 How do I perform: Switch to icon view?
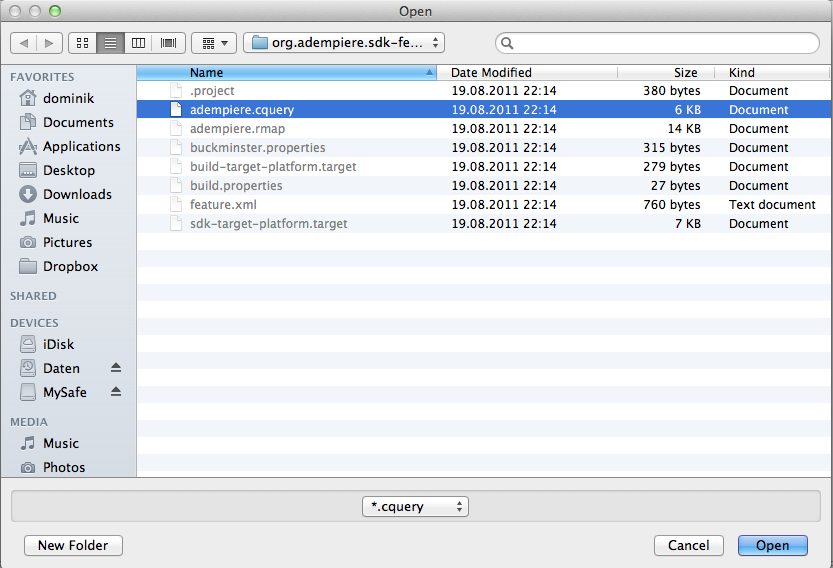83,43
